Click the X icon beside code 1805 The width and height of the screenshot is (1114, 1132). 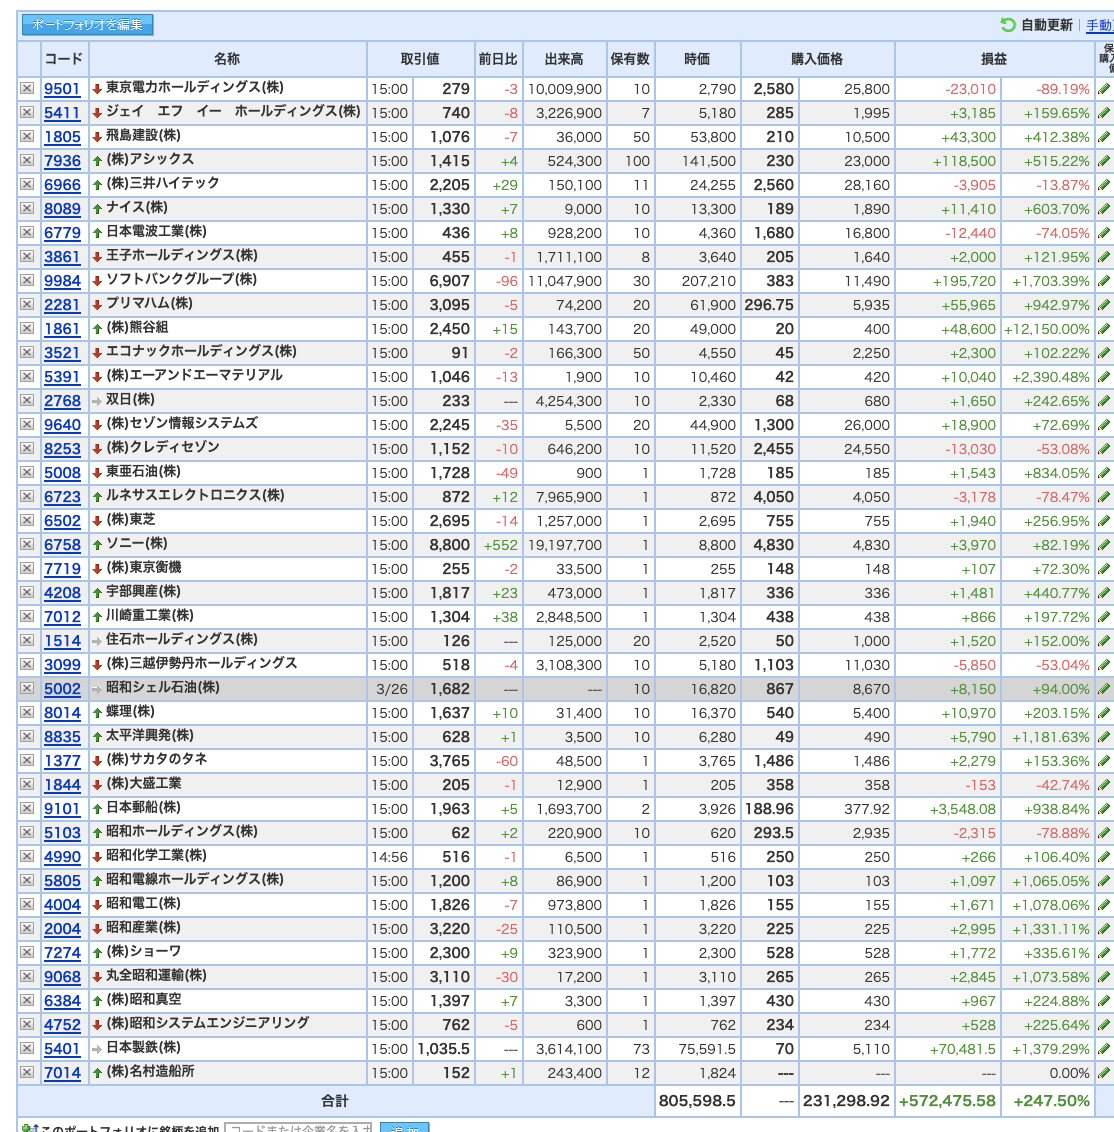[x=27, y=136]
